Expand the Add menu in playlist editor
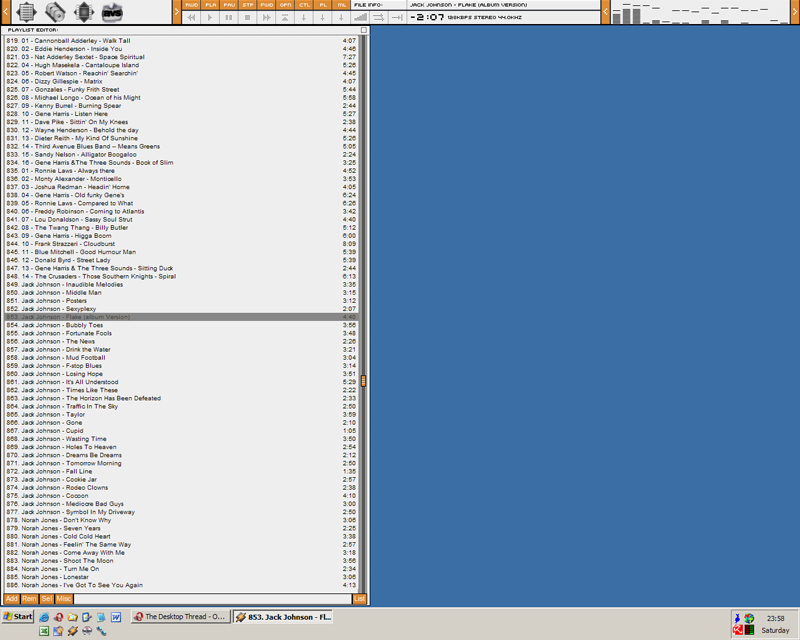This screenshot has width=800, height=640. pos(12,599)
